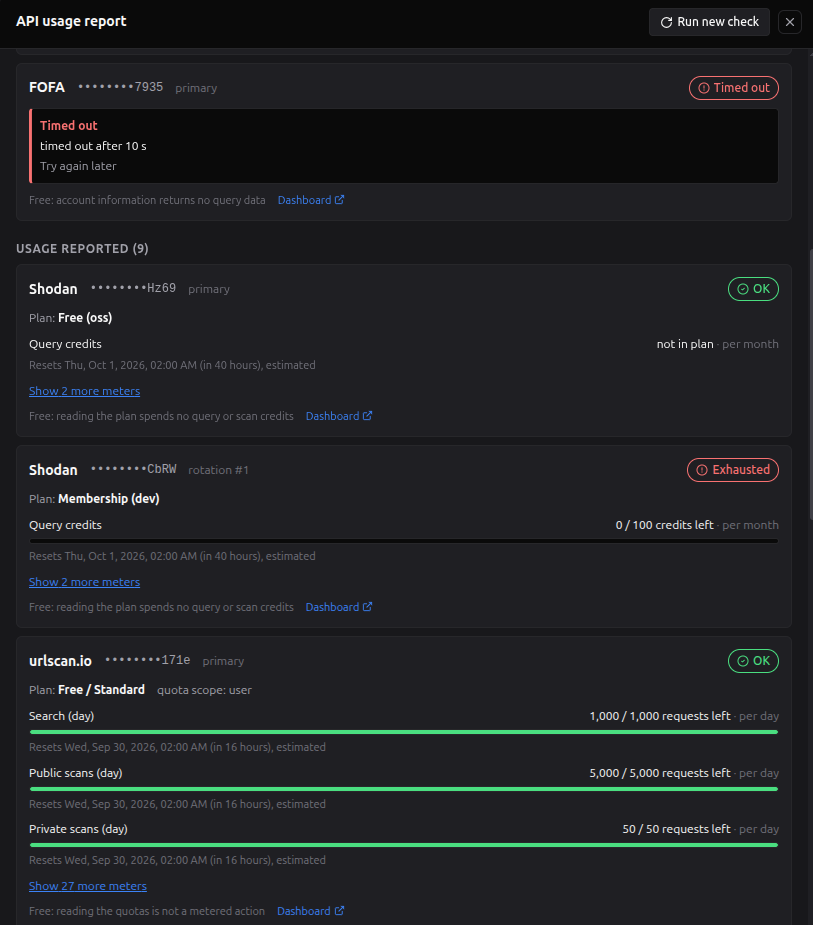Click the FOFA provider name
Screen dimensions: 813x925
(x=47, y=87)
